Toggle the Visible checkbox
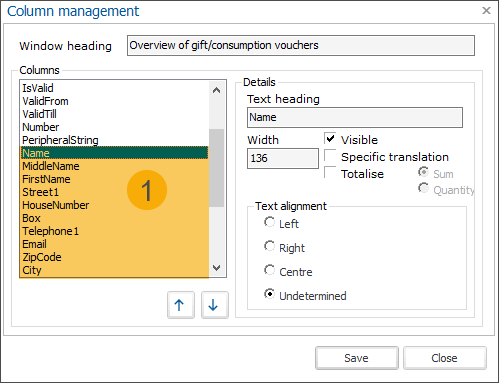 pos(330,138)
